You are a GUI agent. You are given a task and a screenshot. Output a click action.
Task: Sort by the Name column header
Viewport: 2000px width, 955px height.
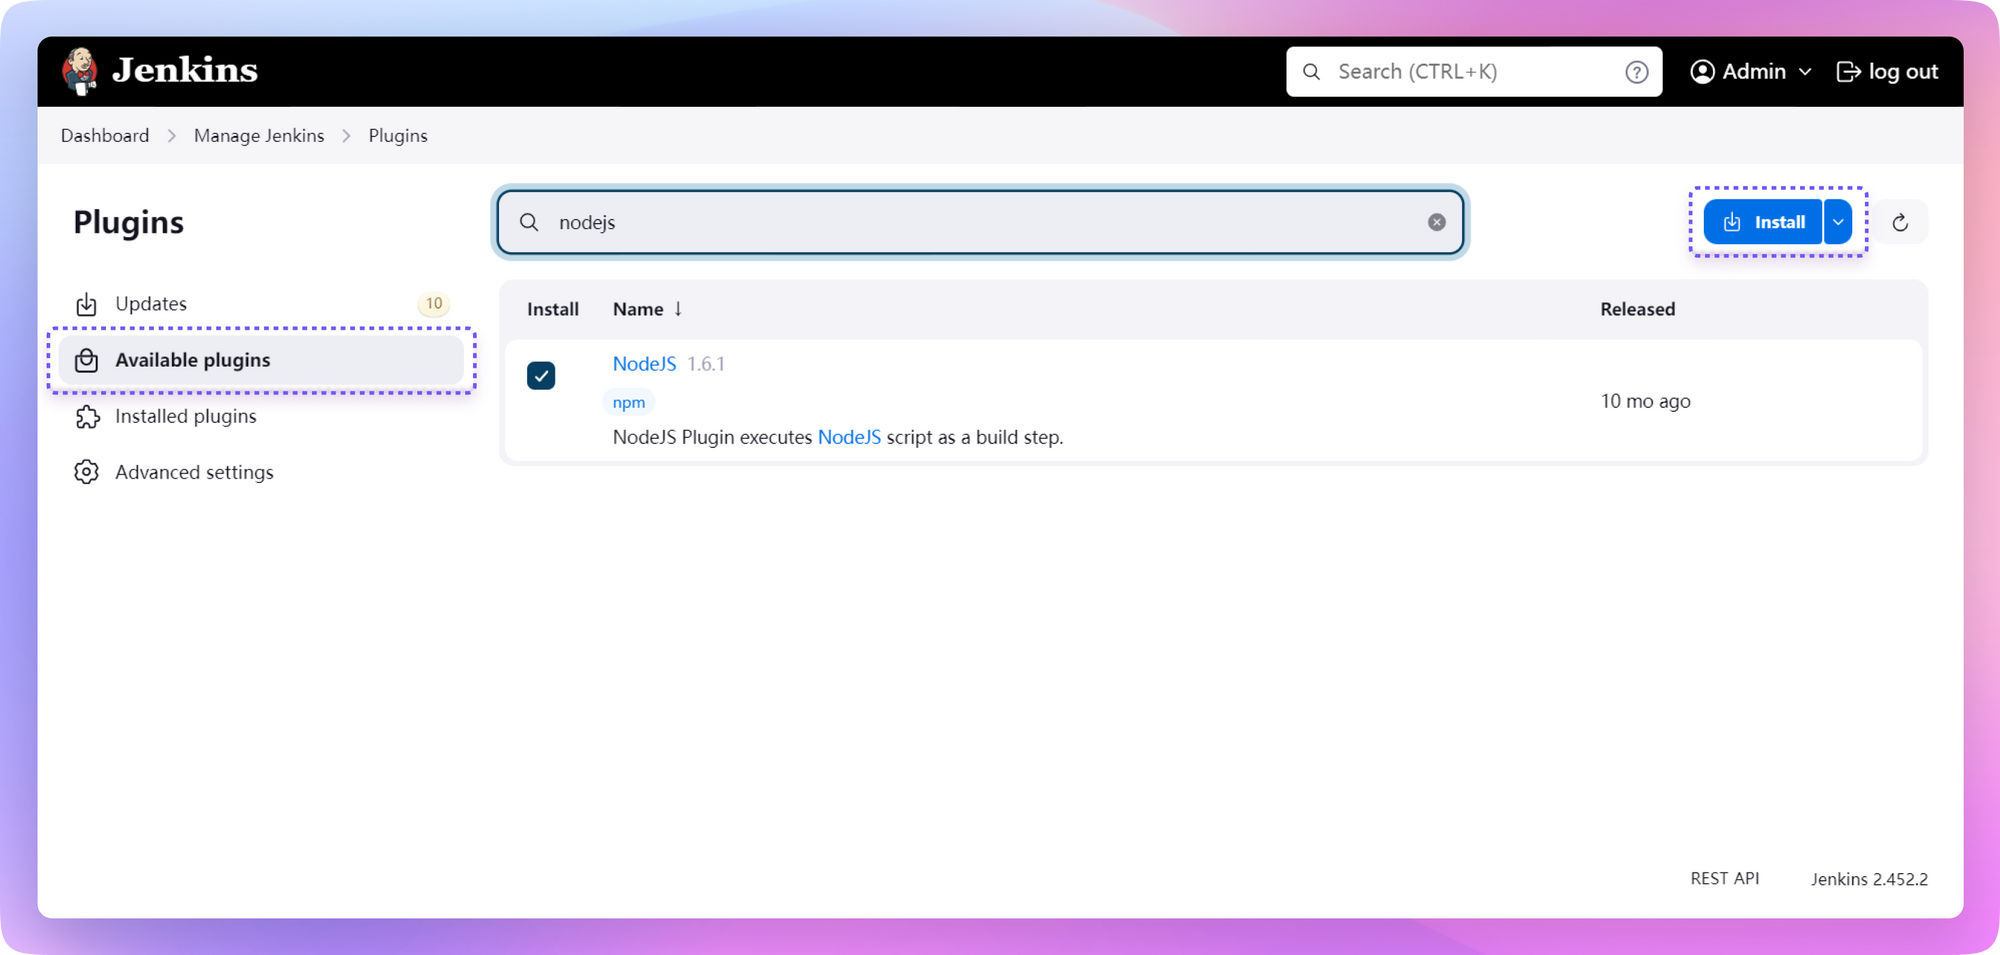pyautogui.click(x=638, y=309)
